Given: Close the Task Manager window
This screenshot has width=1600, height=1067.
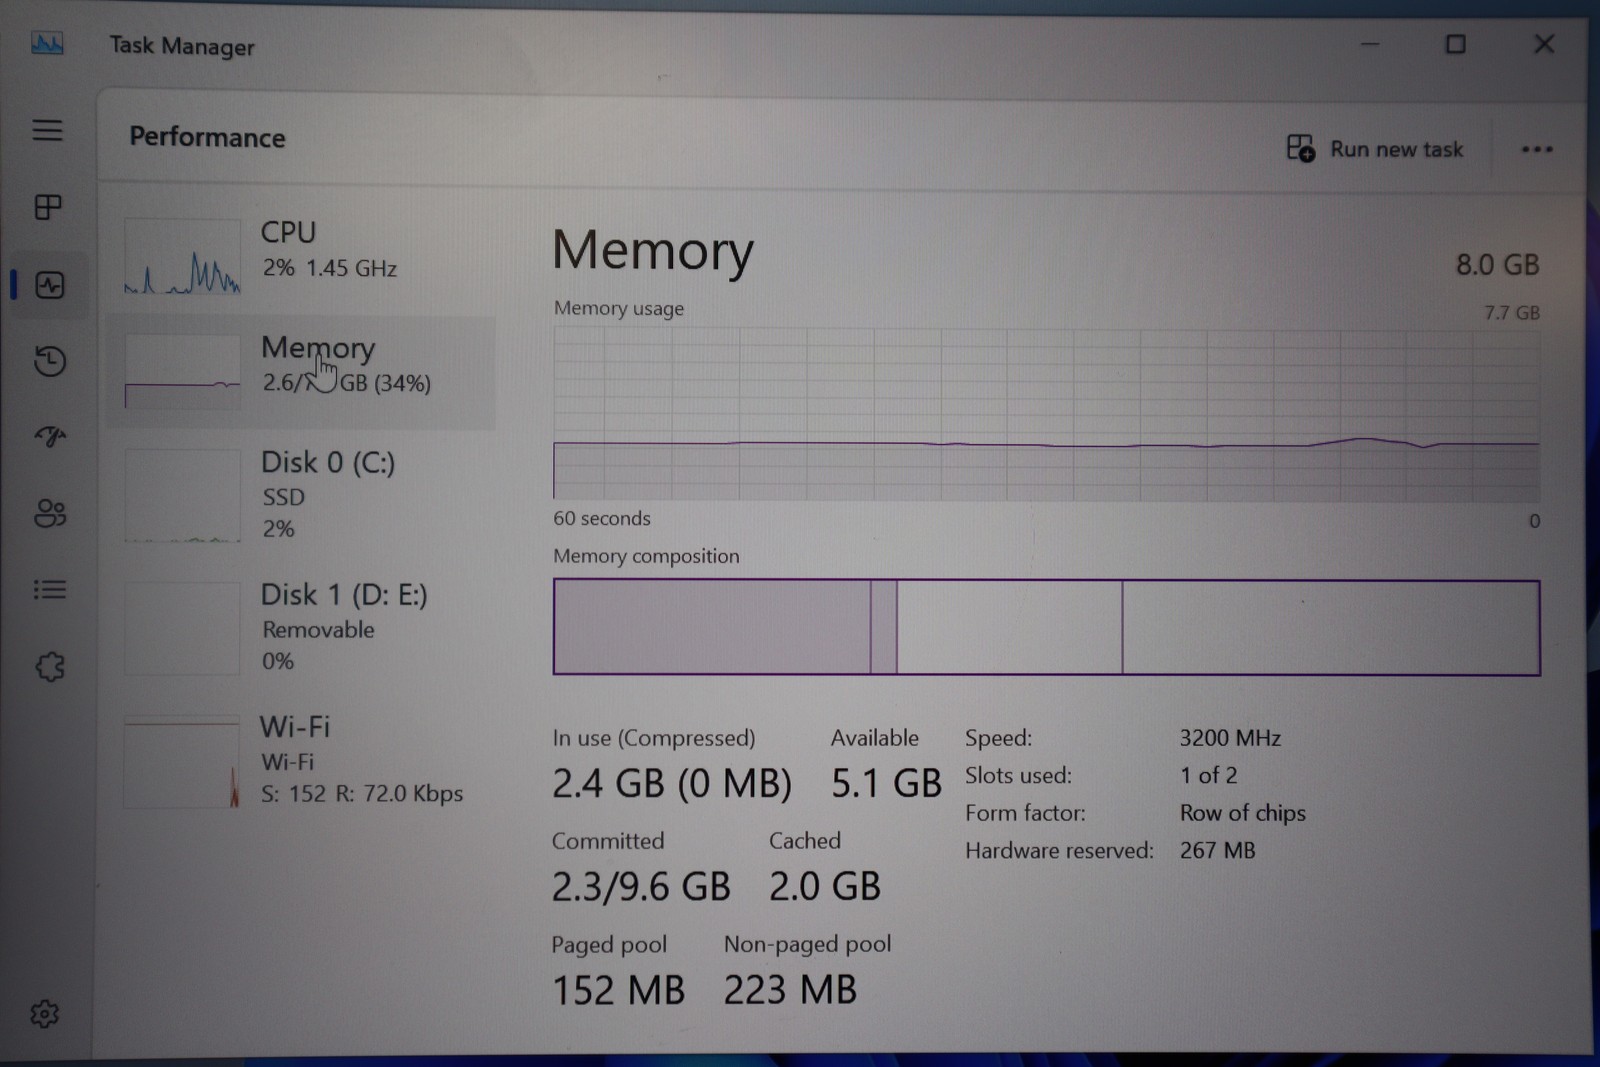Looking at the screenshot, I should (1544, 44).
